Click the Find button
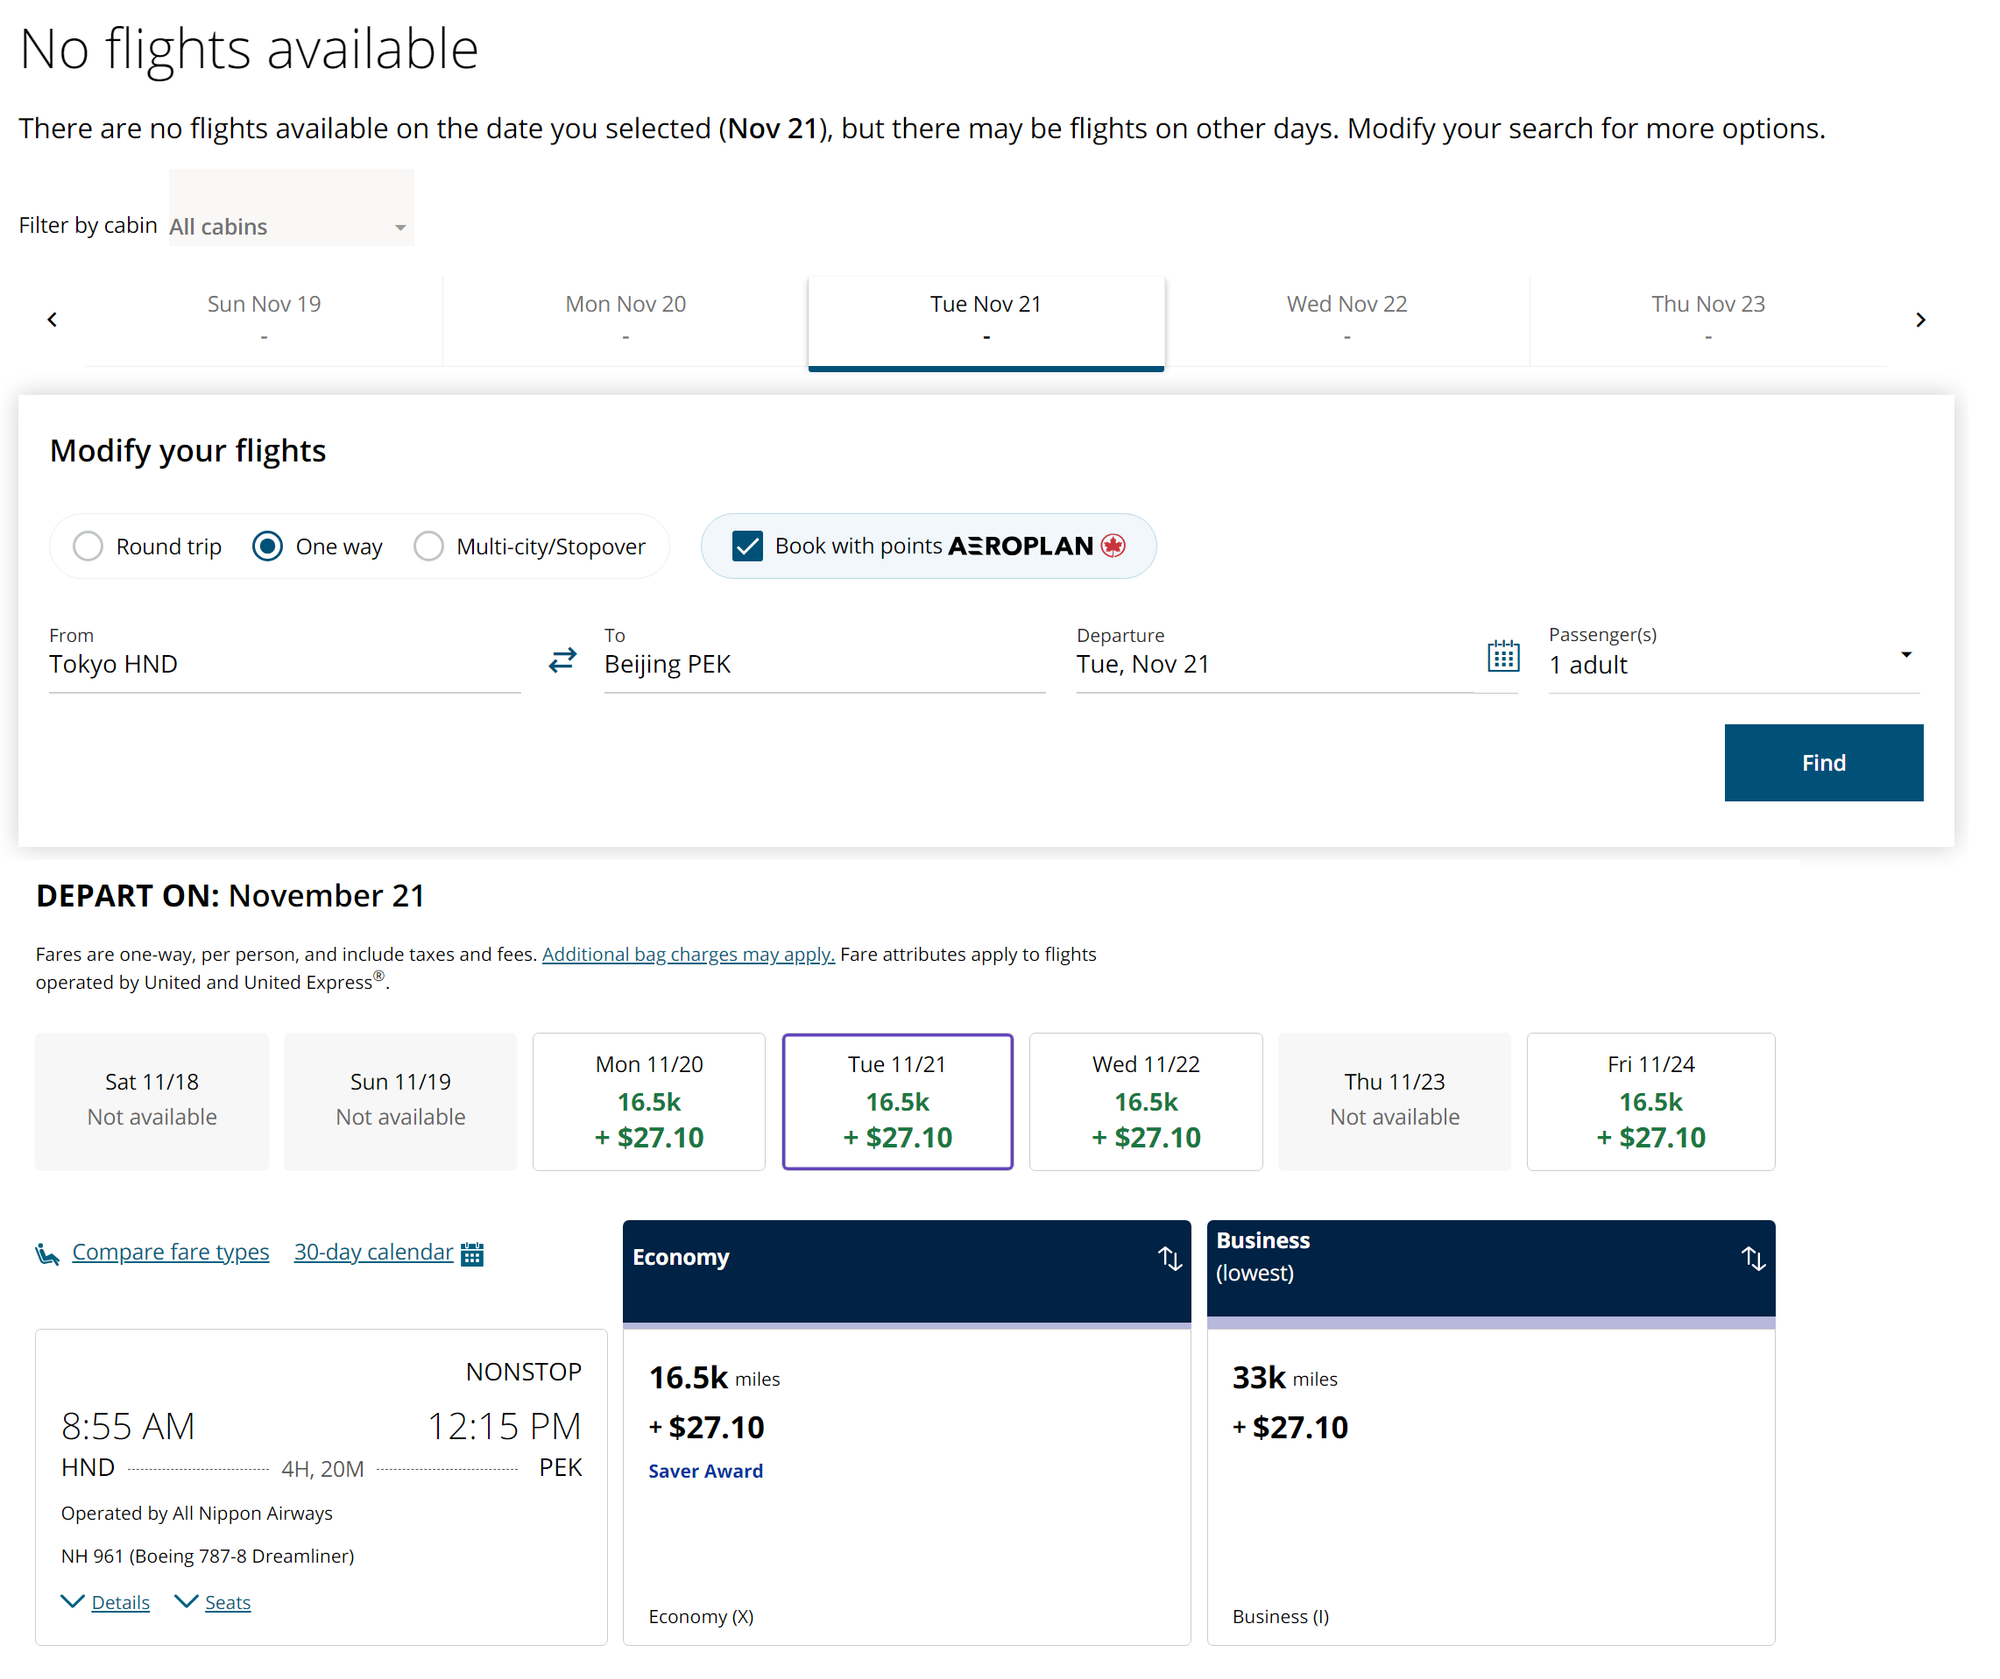 (x=1823, y=762)
